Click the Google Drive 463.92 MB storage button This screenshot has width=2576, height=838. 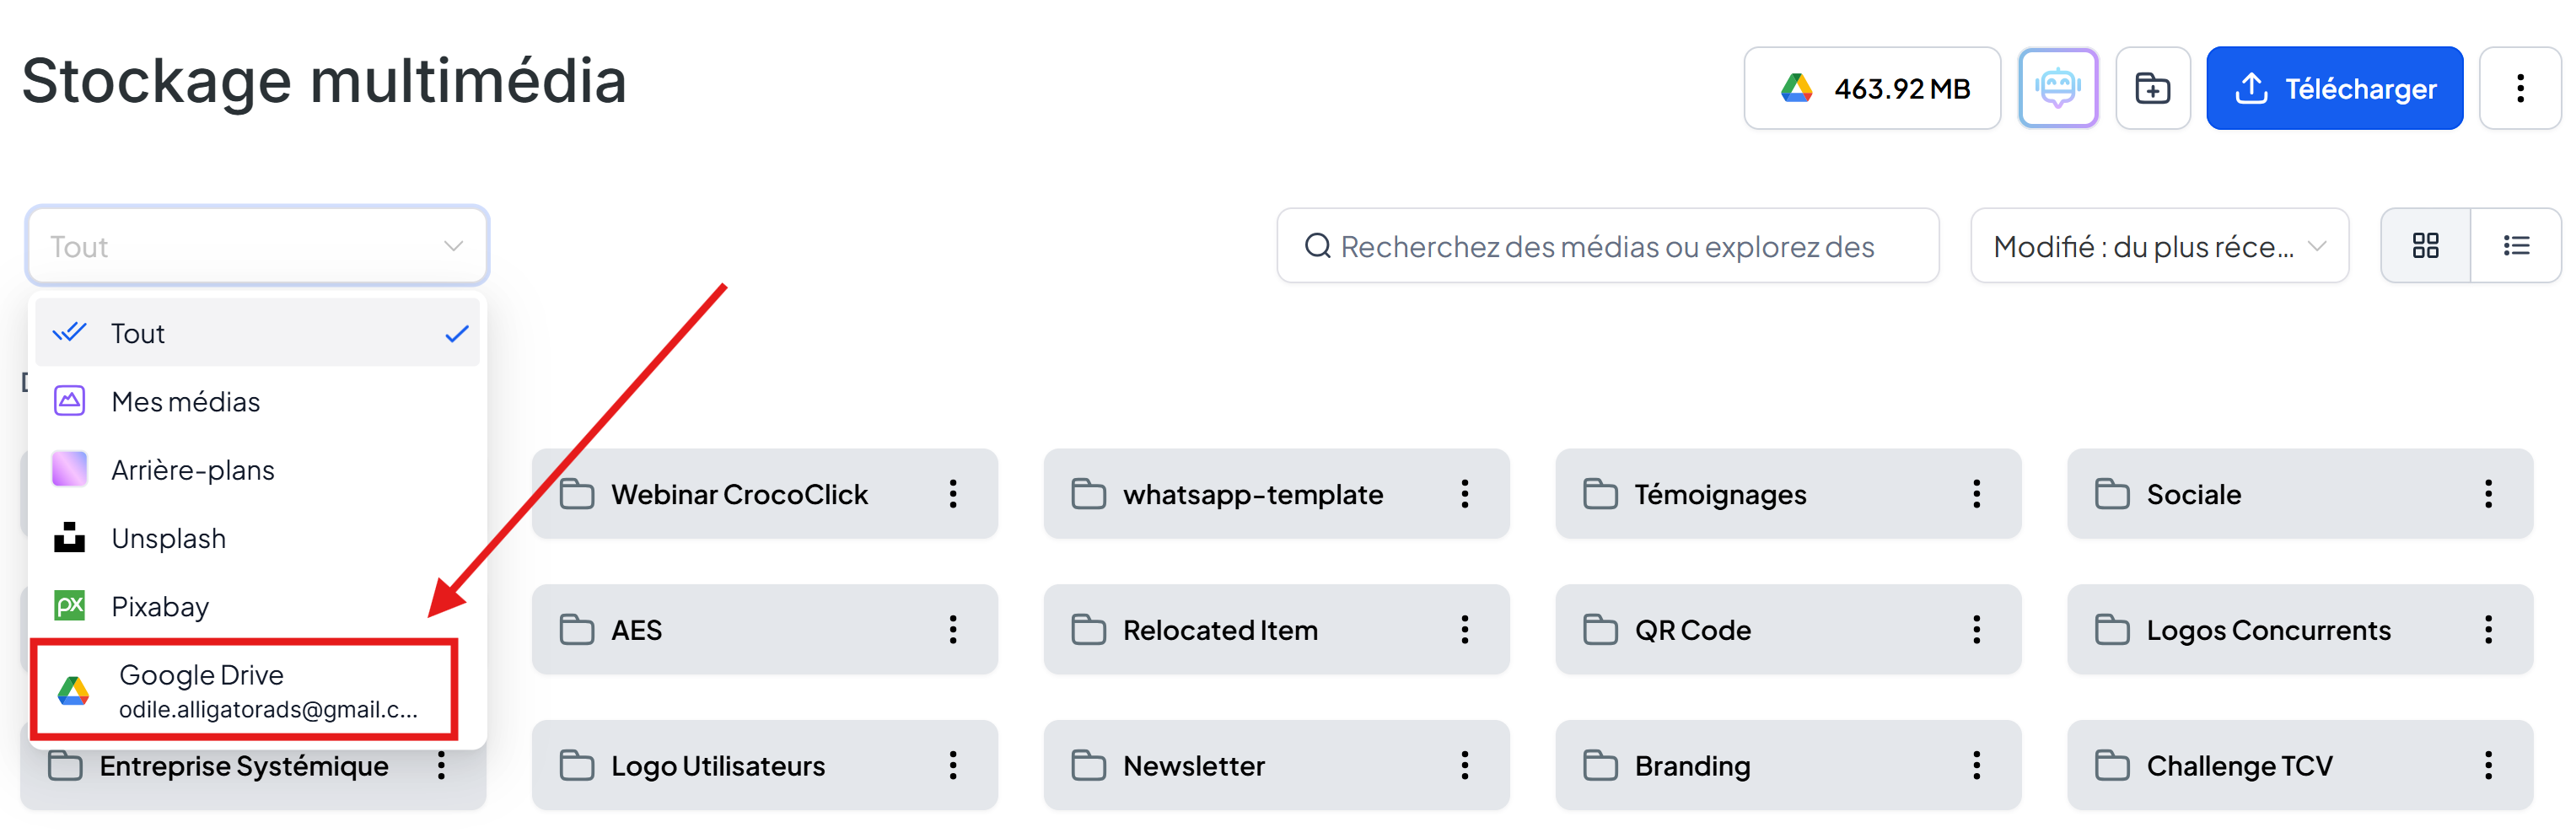pyautogui.click(x=1871, y=88)
